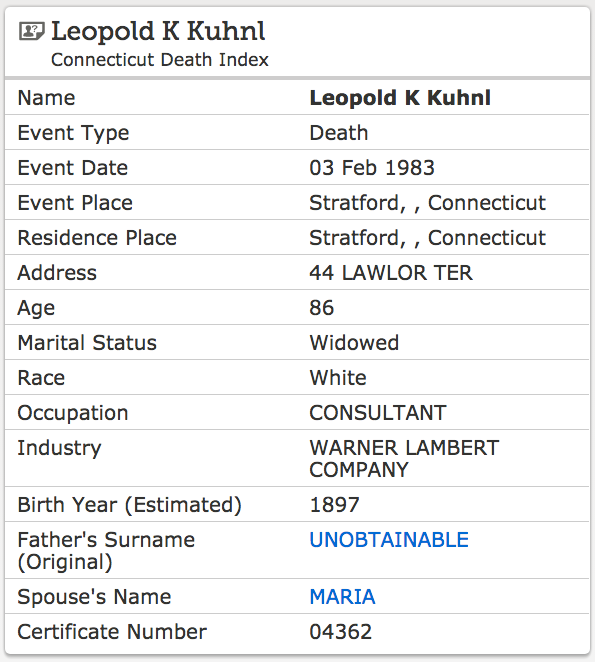The image size is (595, 662).
Task: Click the Leopold K Kuhnl title heading
Action: 158,32
